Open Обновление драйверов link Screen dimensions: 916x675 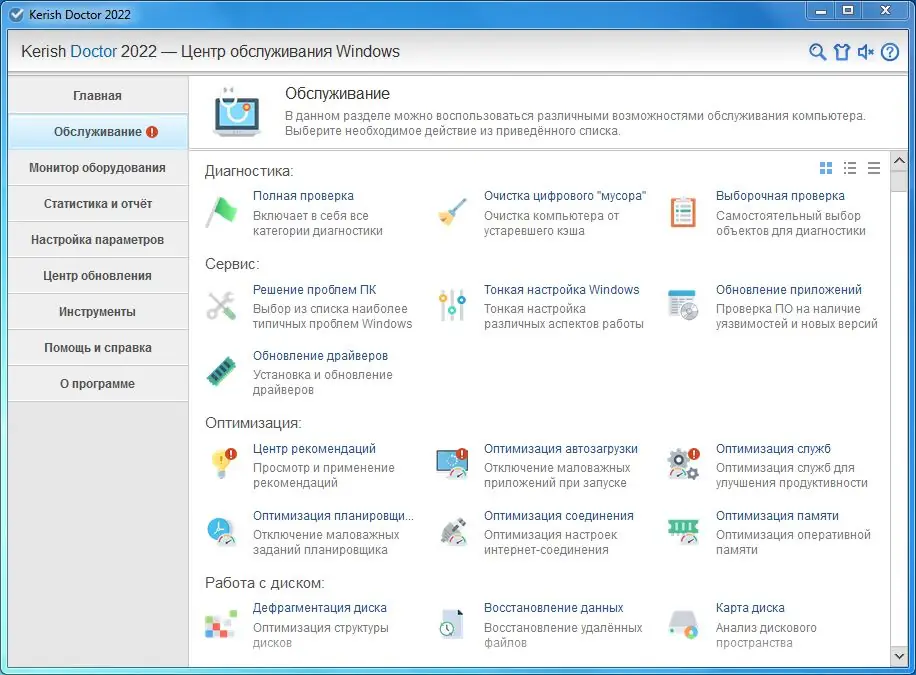[x=320, y=355]
